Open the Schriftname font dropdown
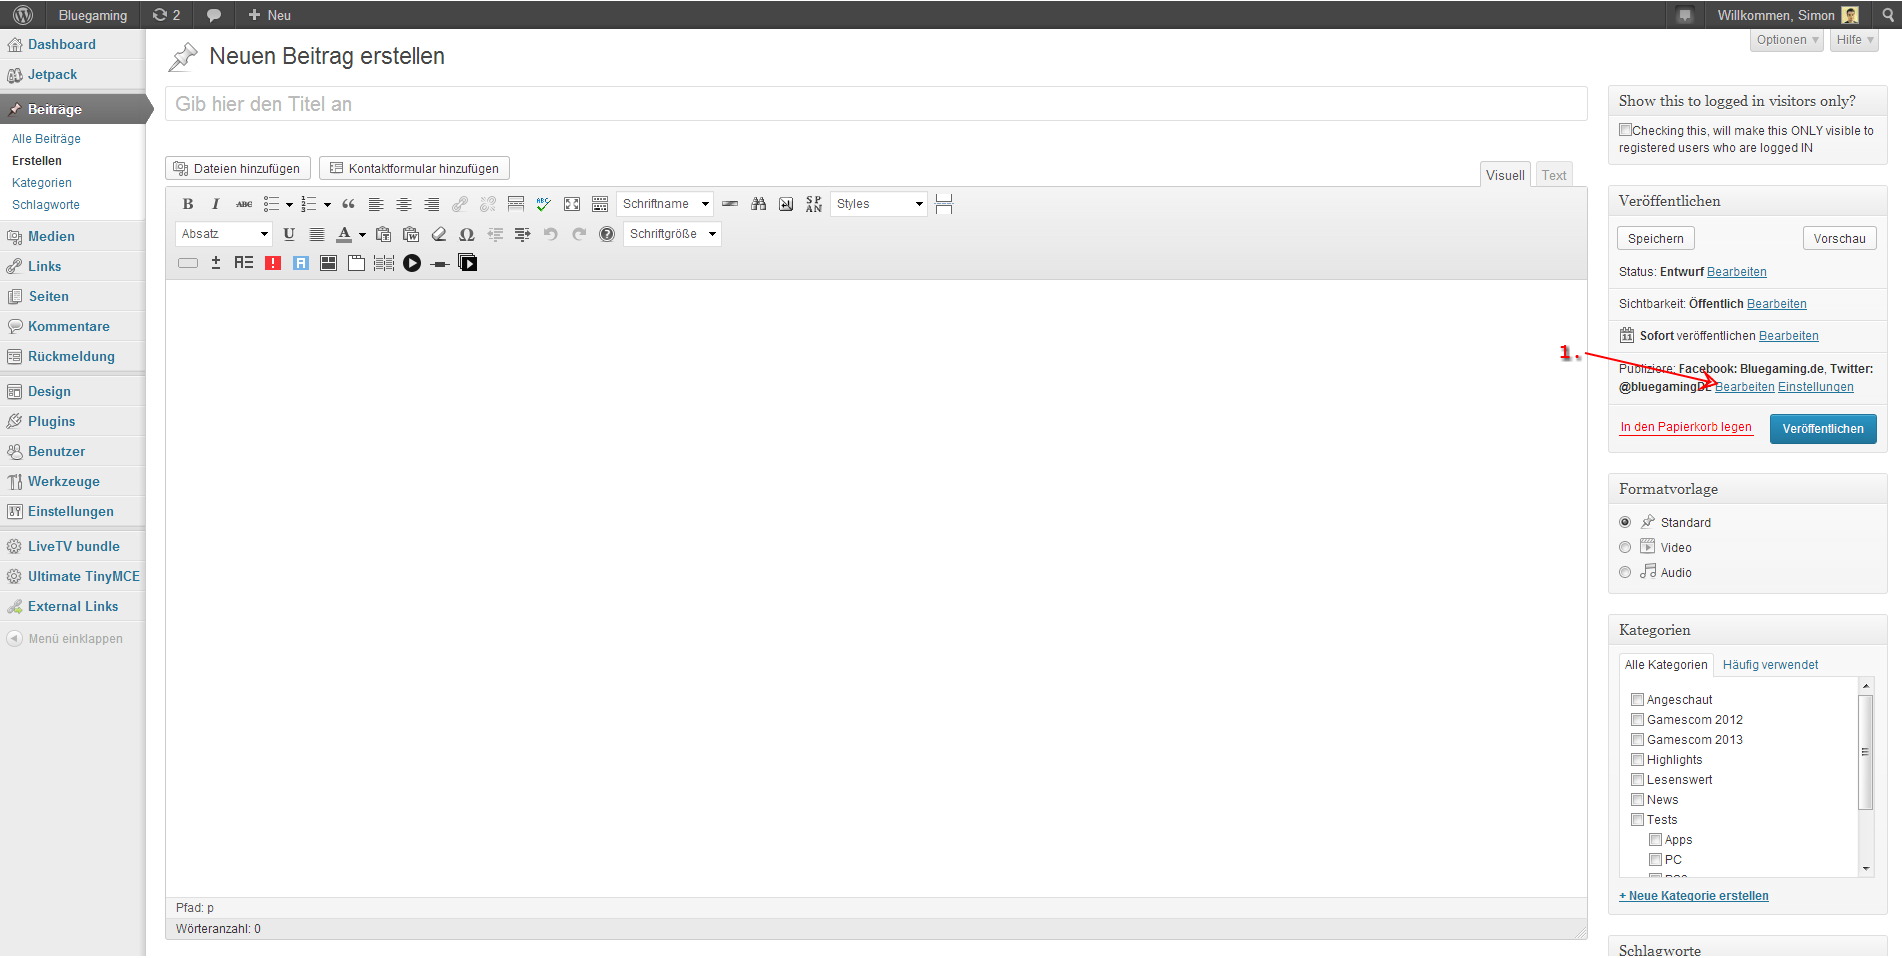The image size is (1902, 958). pyautogui.click(x=665, y=204)
